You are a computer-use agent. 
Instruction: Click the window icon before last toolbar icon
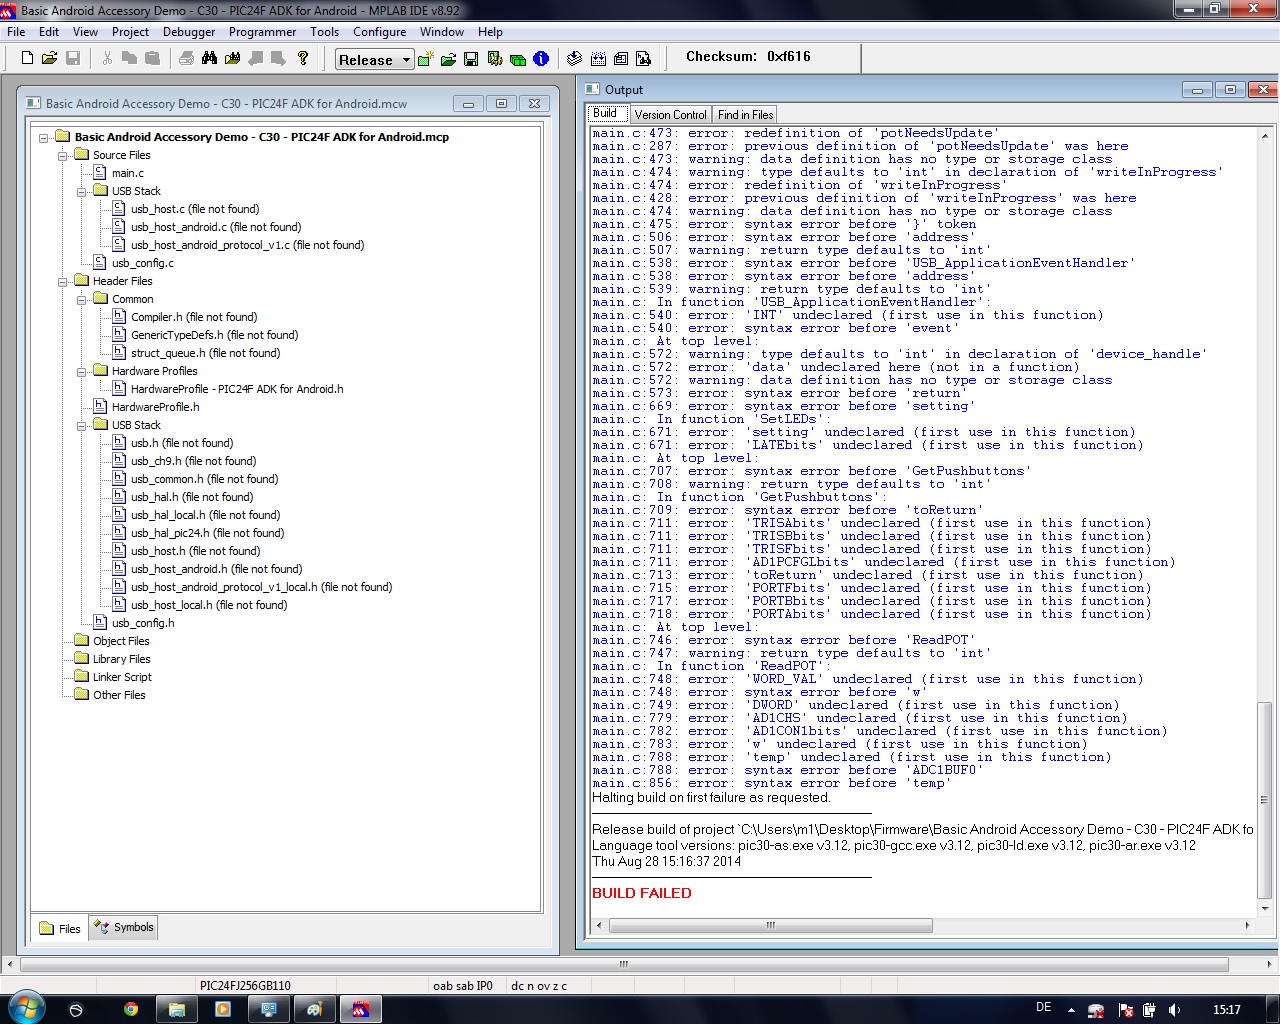coord(620,59)
